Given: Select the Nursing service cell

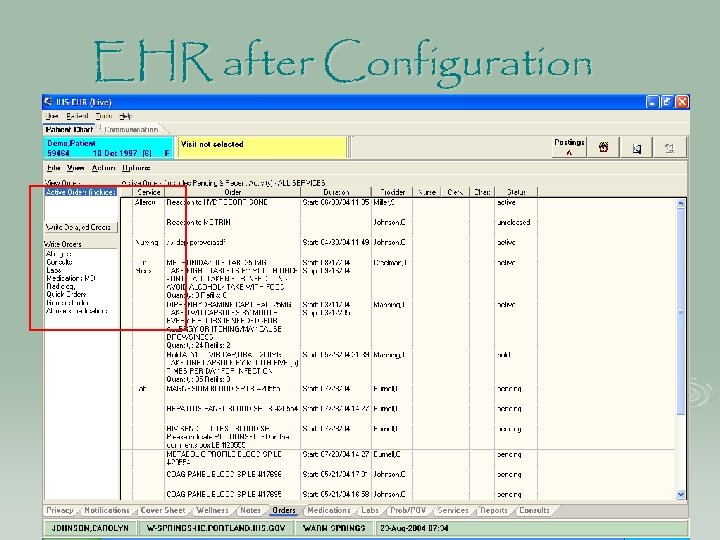Looking at the screenshot, I should (x=146, y=242).
